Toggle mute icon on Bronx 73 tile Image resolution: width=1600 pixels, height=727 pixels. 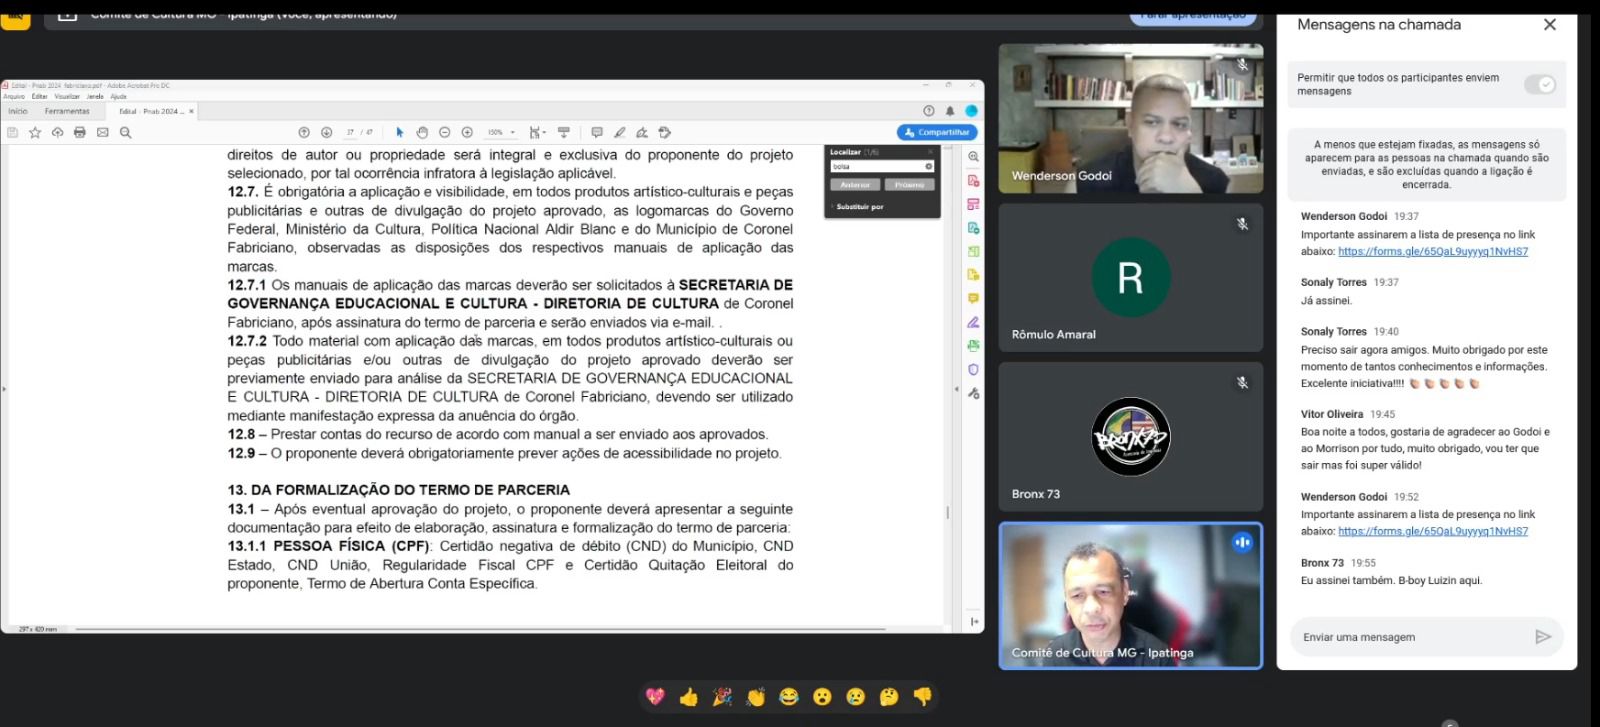coord(1242,383)
